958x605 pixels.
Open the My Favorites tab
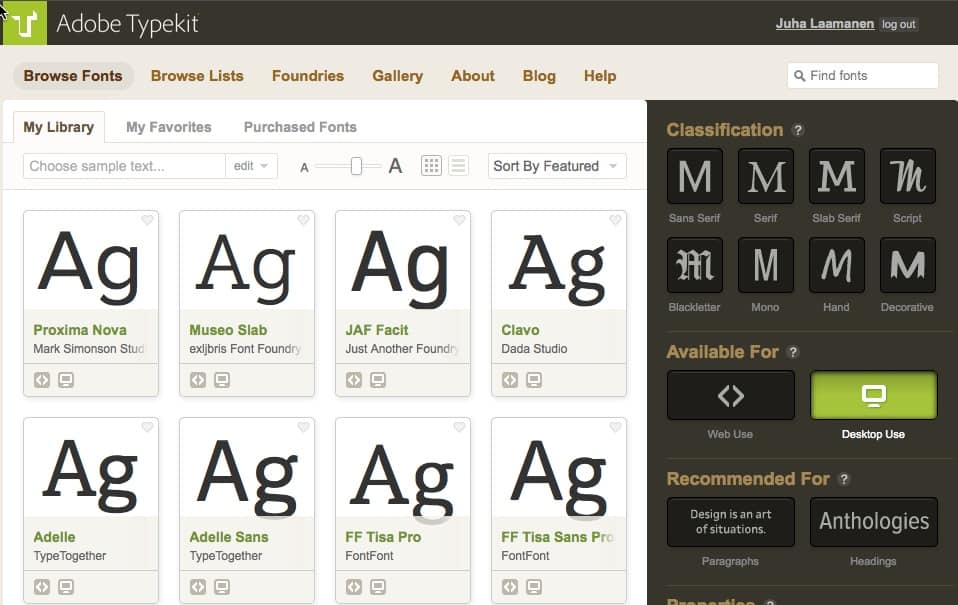click(x=169, y=127)
